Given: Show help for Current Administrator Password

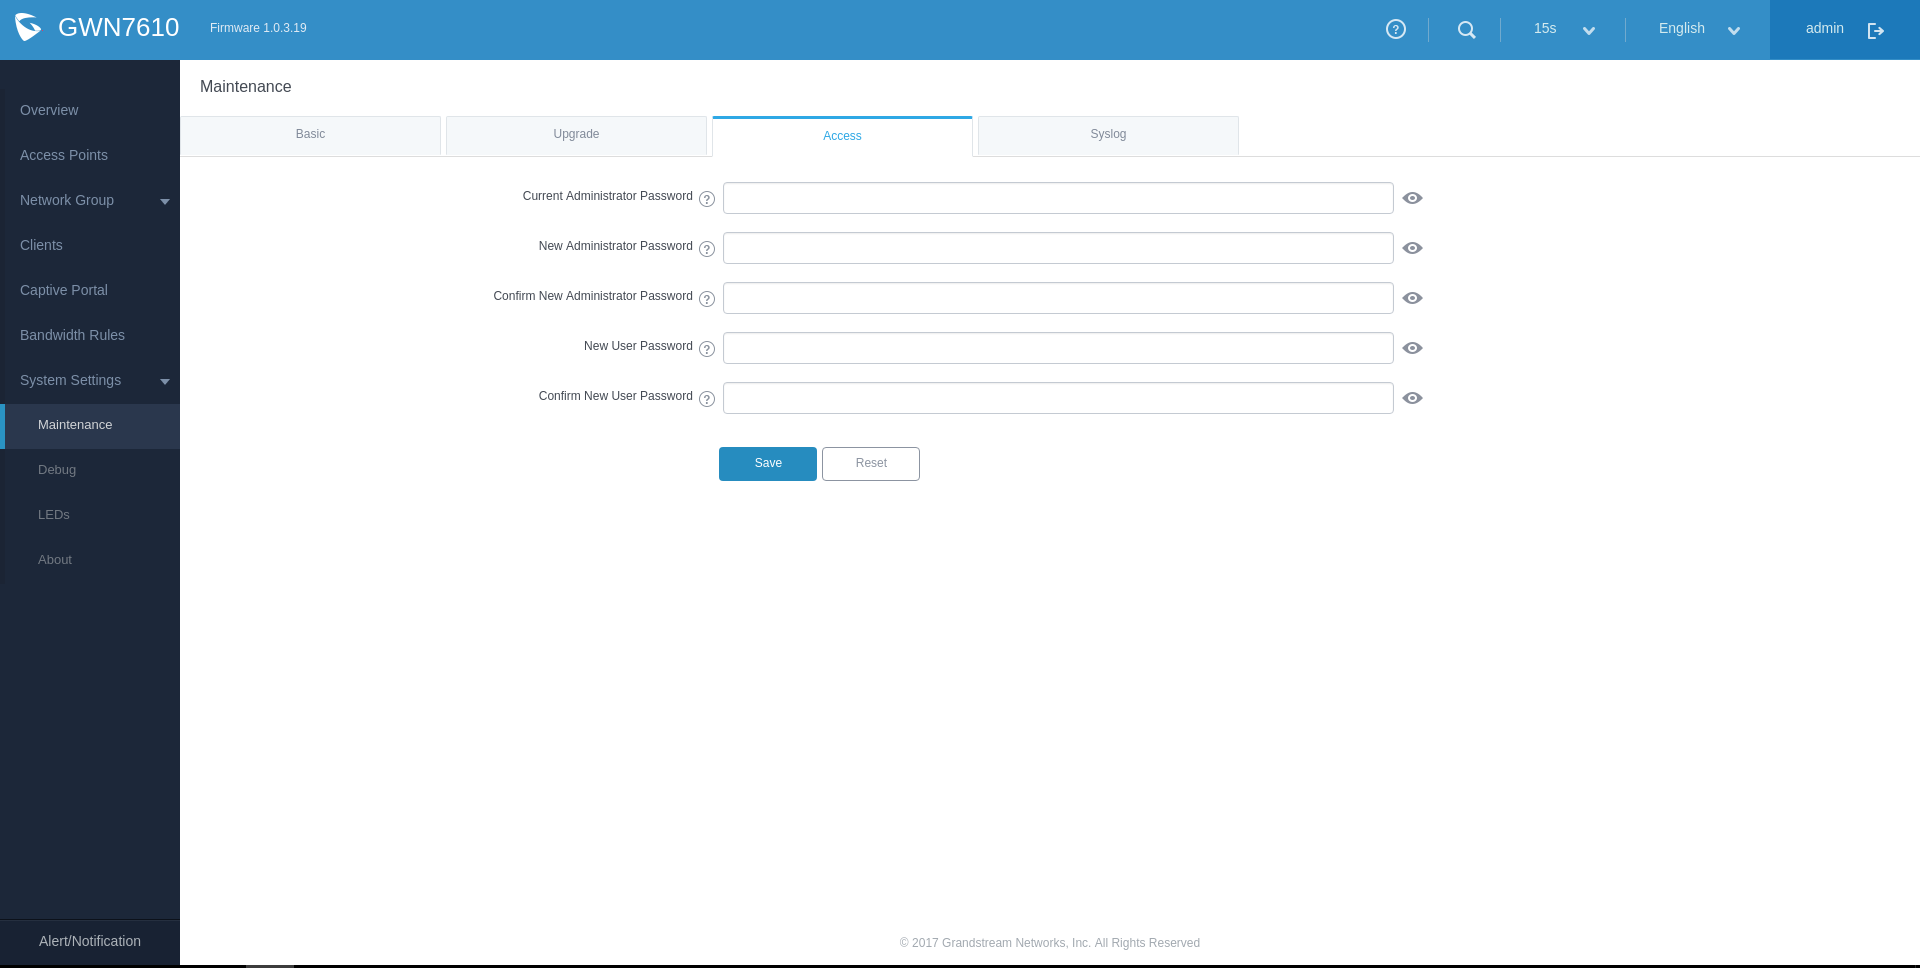Looking at the screenshot, I should click(707, 199).
